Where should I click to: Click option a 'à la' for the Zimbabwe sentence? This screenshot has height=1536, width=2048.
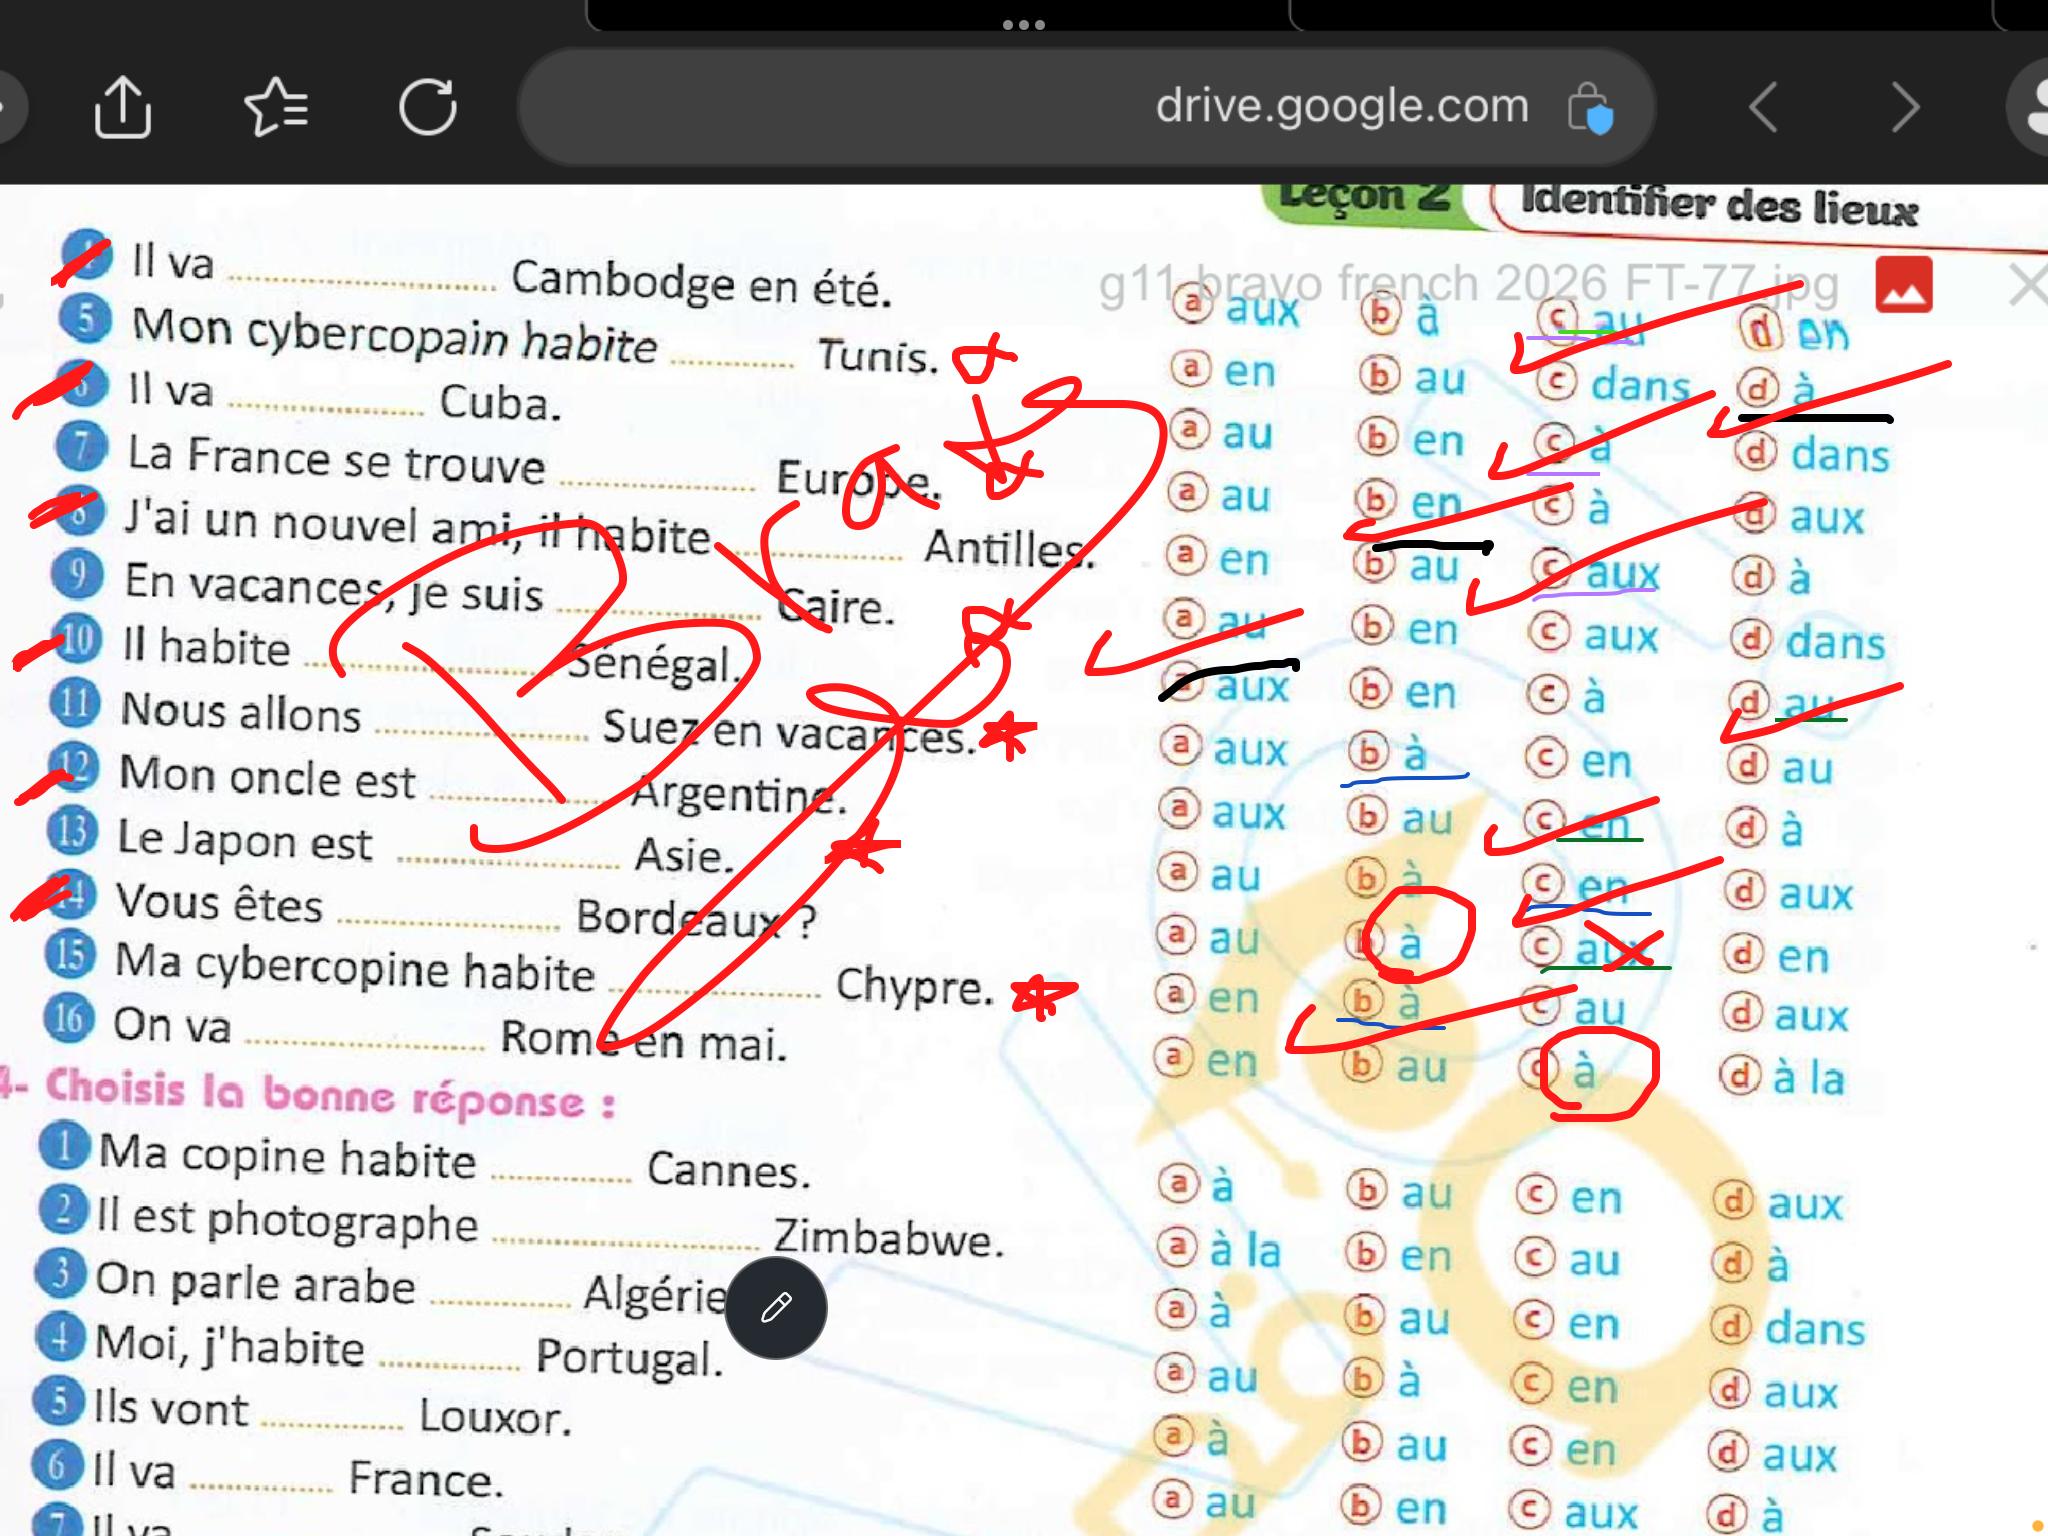[x=1219, y=1250]
